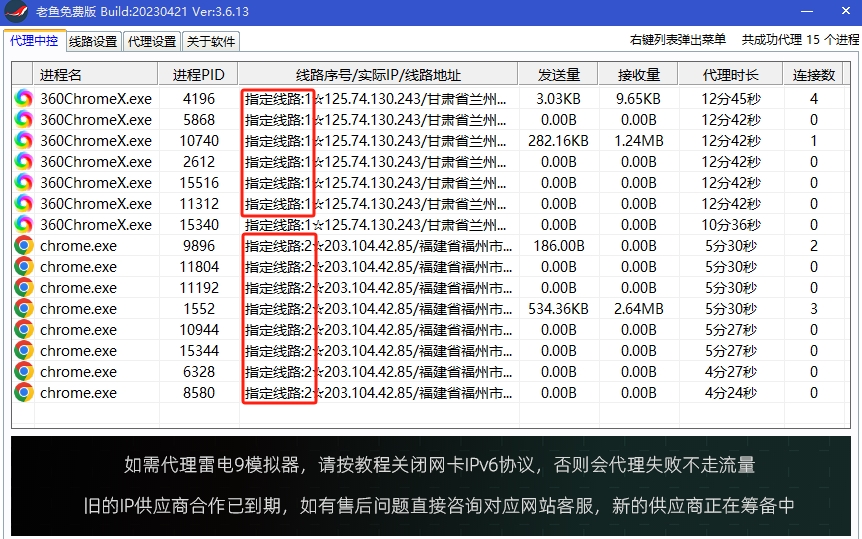Select PID cell 15344
Image resolution: width=862 pixels, height=539 pixels.
[x=199, y=350]
